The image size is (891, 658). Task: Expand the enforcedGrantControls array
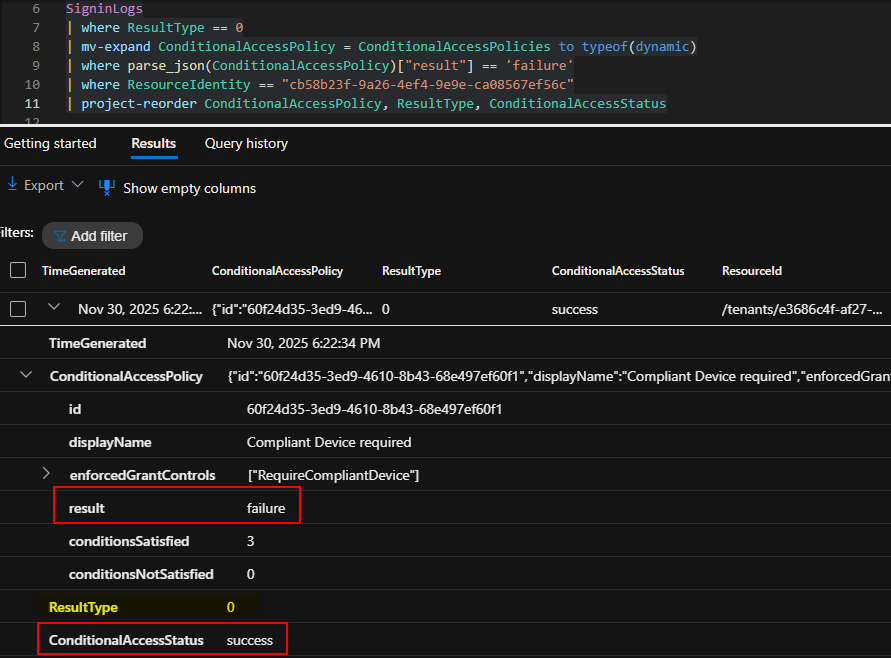coord(46,474)
